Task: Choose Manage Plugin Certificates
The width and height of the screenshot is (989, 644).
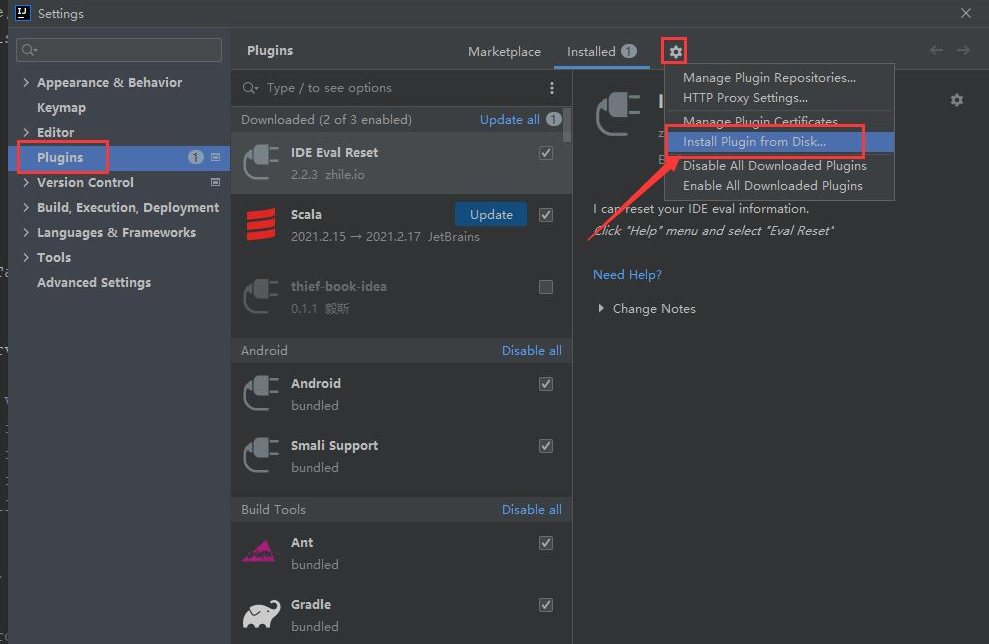Action: point(779,120)
